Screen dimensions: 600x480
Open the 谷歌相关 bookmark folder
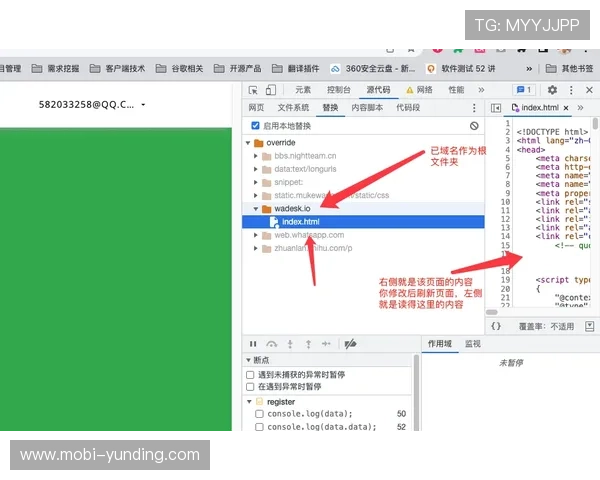(x=179, y=69)
